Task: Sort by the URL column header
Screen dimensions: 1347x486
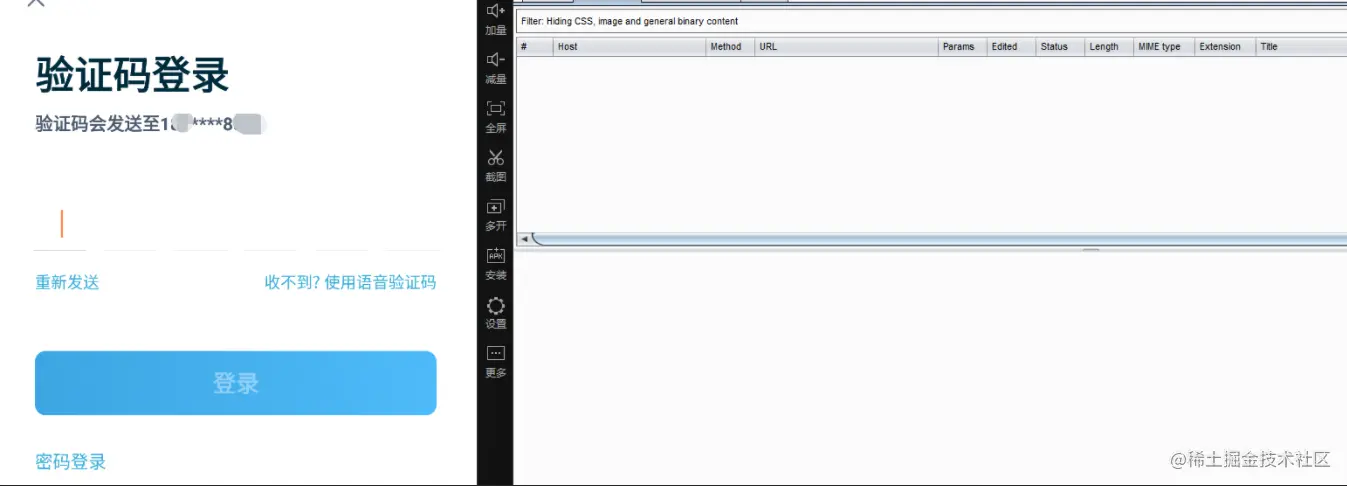Action: click(846, 47)
